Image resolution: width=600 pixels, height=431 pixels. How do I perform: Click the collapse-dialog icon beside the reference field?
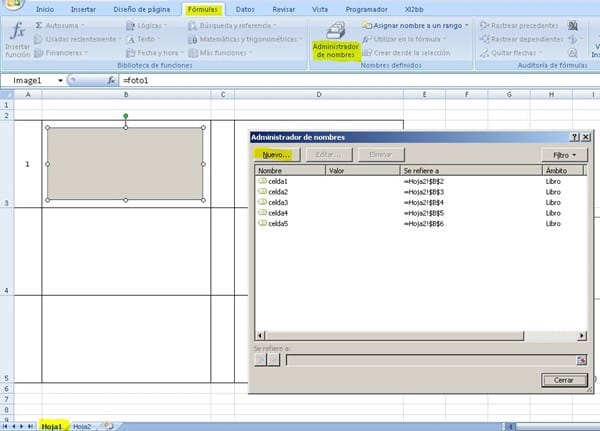[x=580, y=359]
